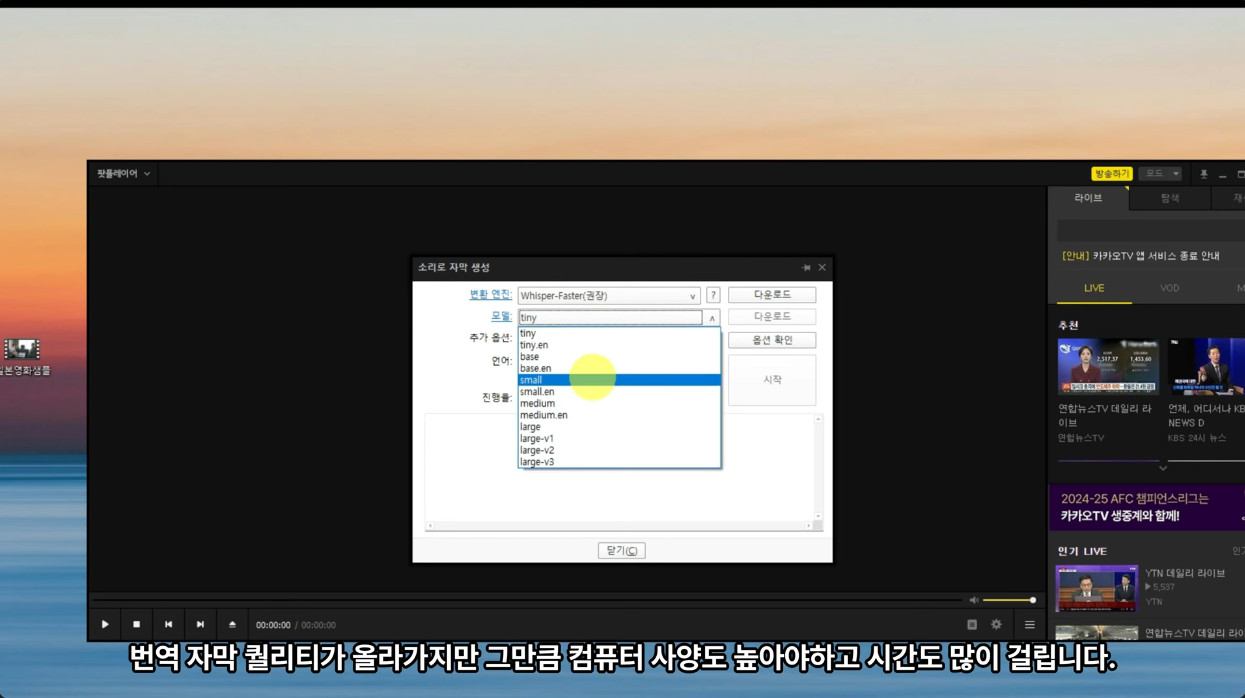Screen dimensions: 1245x698
Task: Skip to the previous track
Action: coord(169,625)
